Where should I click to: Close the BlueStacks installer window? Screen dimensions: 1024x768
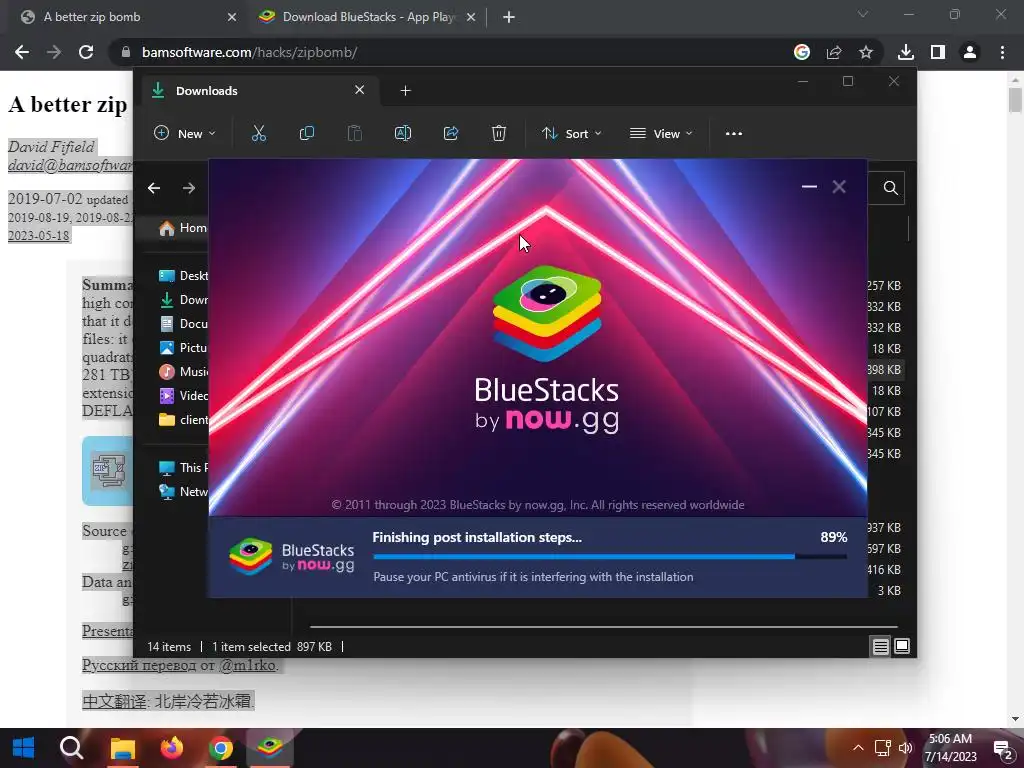pos(839,187)
